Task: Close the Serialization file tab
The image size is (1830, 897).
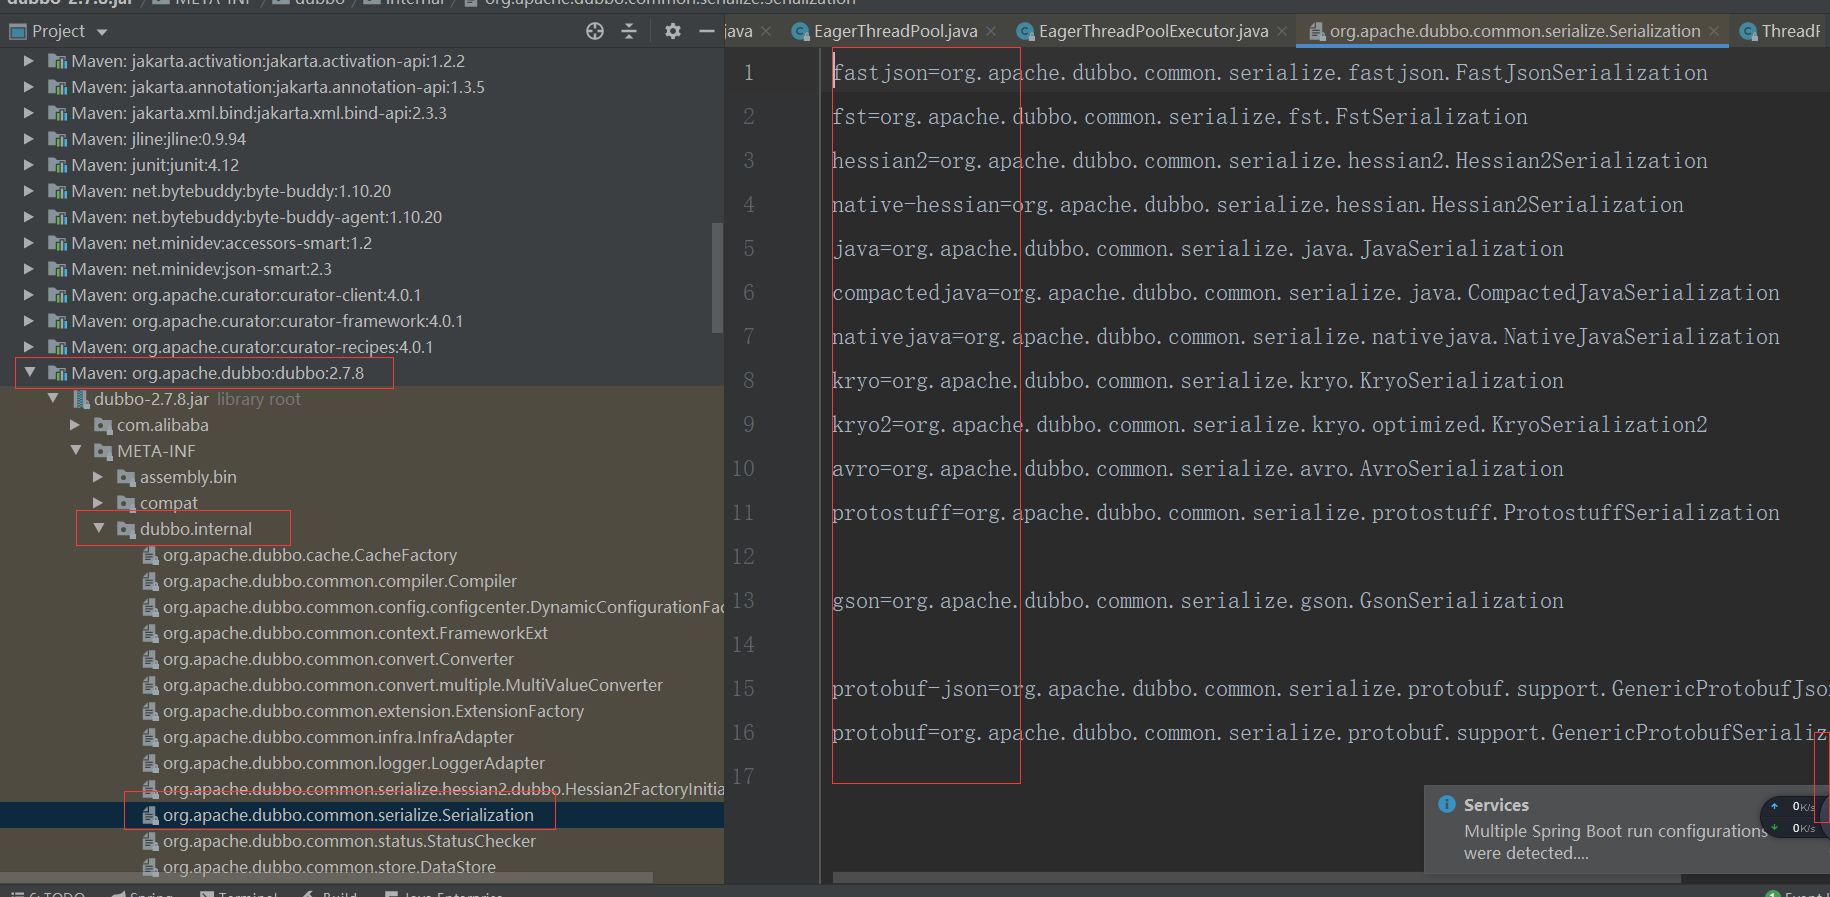Action: pyautogui.click(x=1714, y=32)
